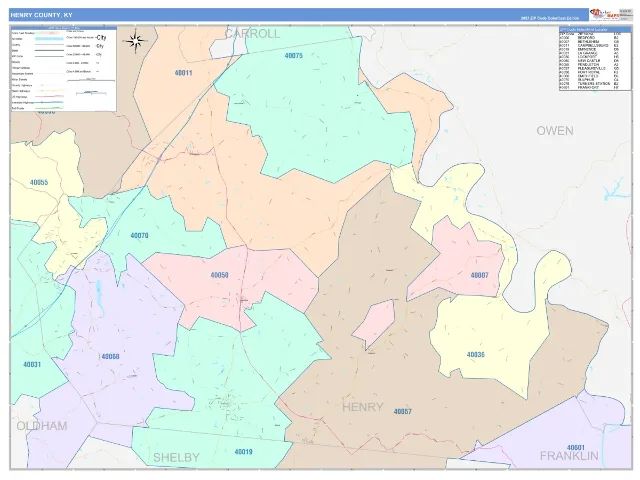640x480 pixels.
Task: Click the SHELBY county name
Action: click(176, 458)
